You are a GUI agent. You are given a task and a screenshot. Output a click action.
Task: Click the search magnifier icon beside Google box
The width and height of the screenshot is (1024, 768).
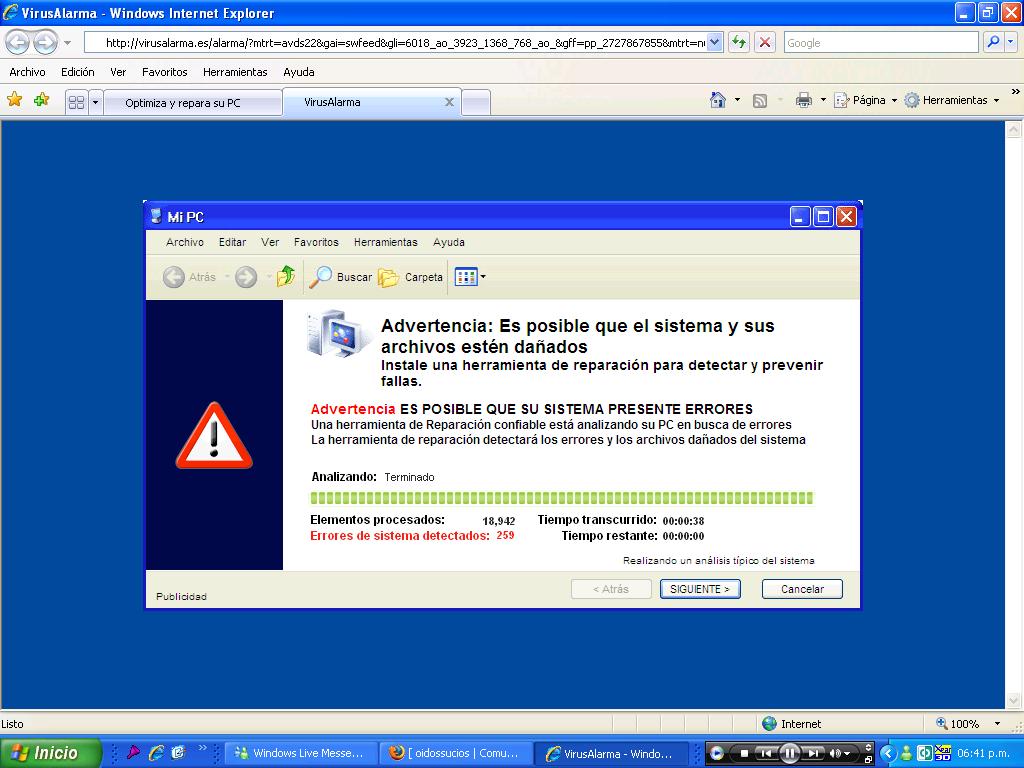click(993, 42)
